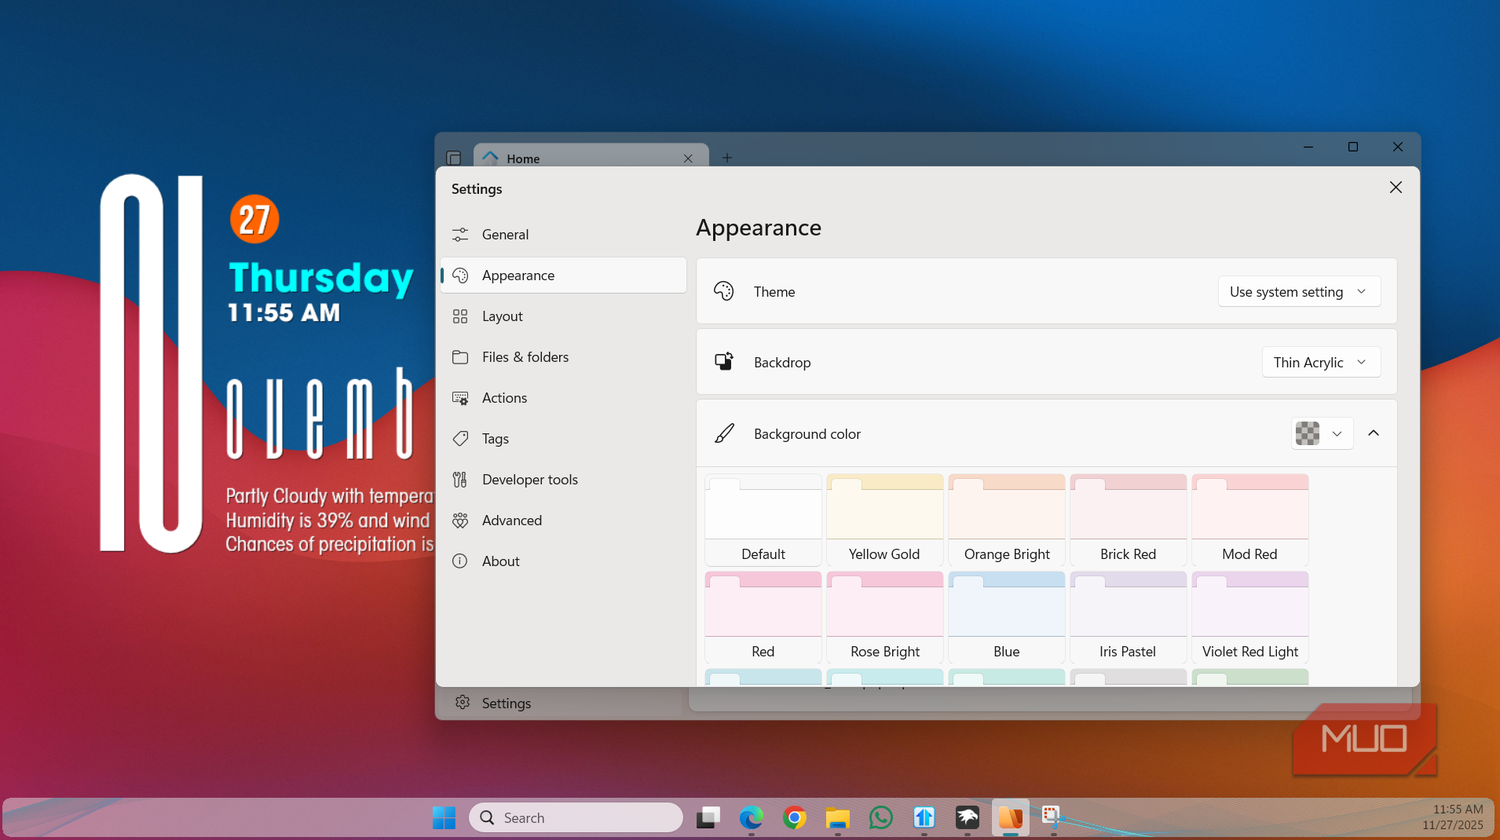The image size is (1500, 840).
Task: Open blue arrows app in taskbar
Action: [x=924, y=818]
